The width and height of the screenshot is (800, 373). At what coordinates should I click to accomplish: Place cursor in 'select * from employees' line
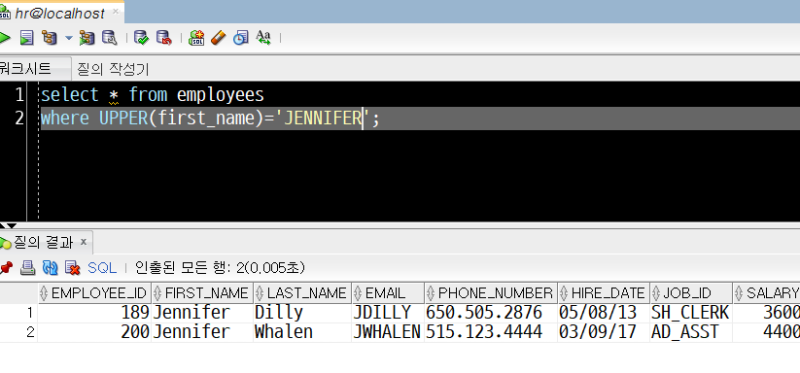click(153, 95)
